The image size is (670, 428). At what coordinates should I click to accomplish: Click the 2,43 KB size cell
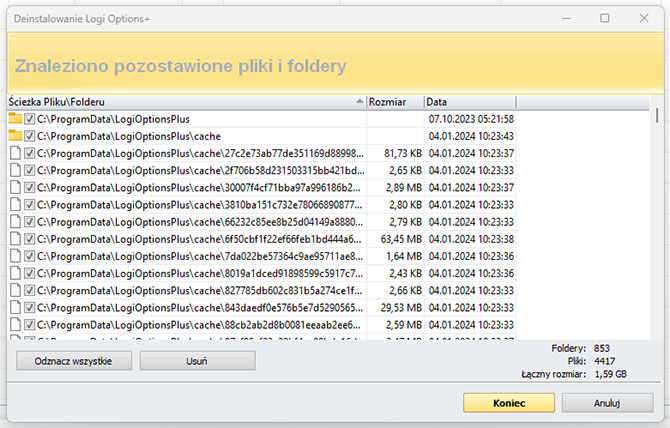[x=405, y=273]
